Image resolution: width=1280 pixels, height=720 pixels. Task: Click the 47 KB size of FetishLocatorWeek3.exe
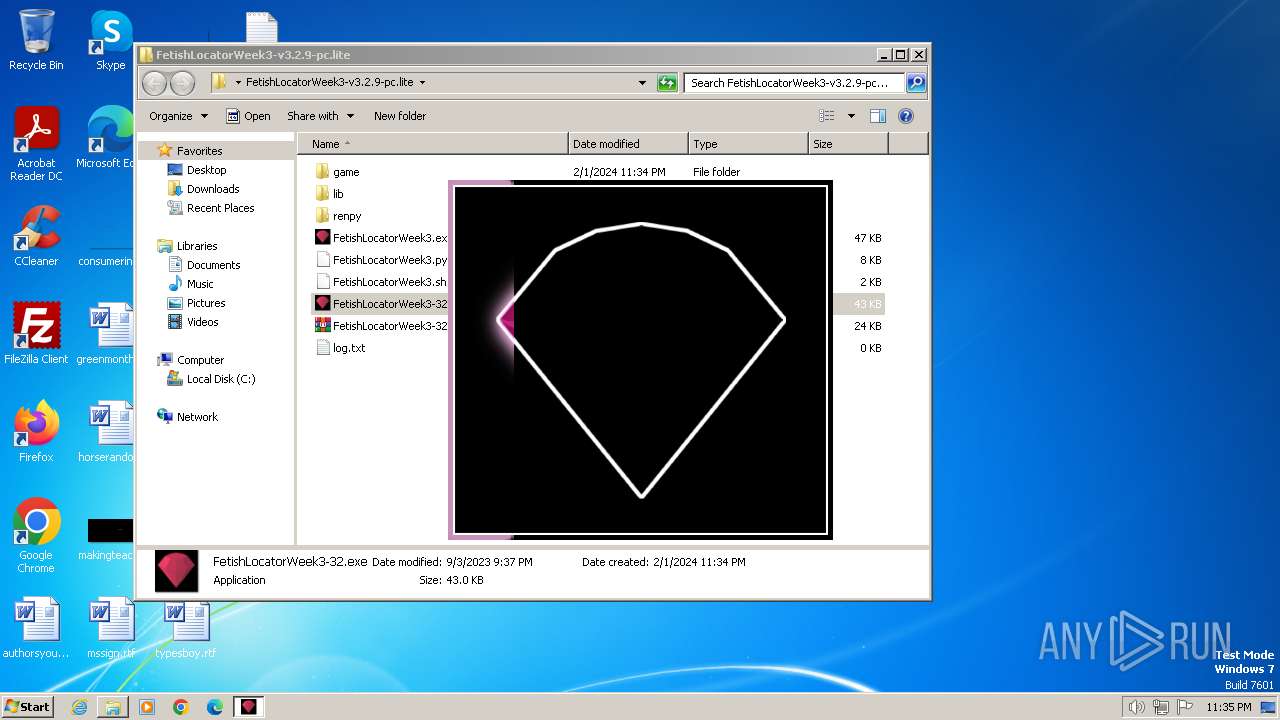pos(868,238)
